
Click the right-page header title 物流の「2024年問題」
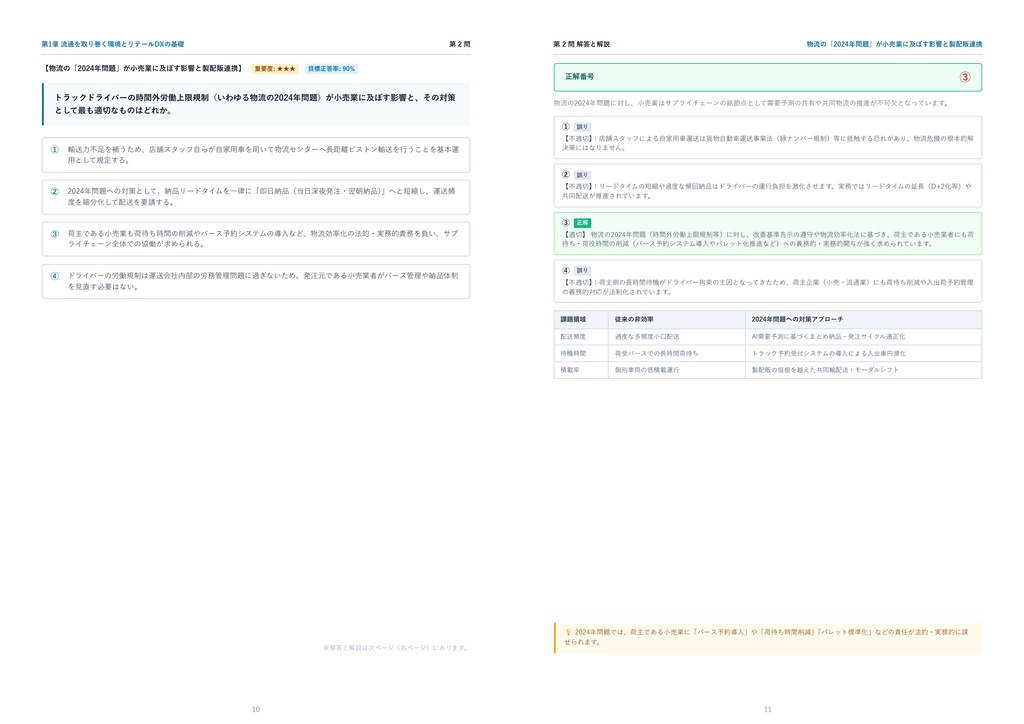894,44
